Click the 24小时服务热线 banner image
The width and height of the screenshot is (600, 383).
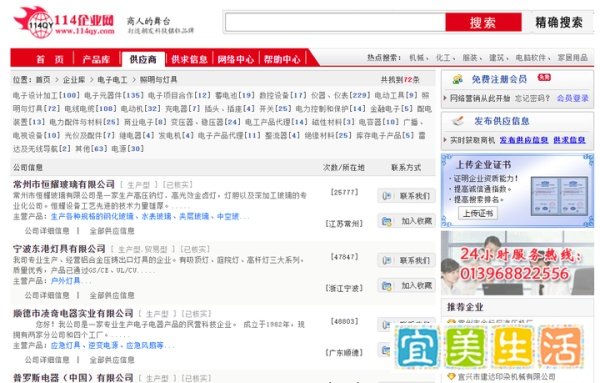coord(517,263)
